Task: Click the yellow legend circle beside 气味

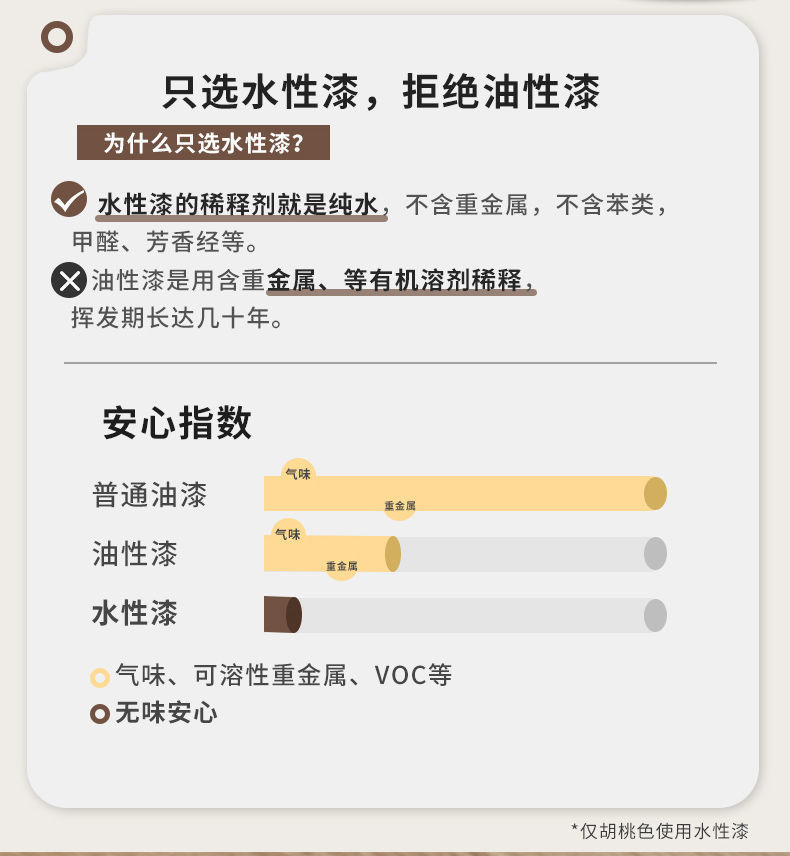Action: 100,677
